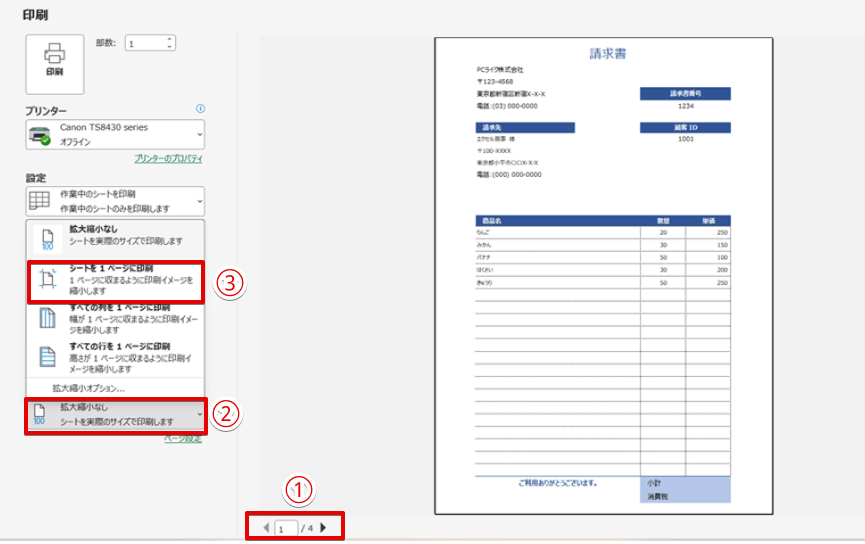The height and width of the screenshot is (544, 865).
Task: Decrease the number of copies (部数)
Action: tap(170, 47)
